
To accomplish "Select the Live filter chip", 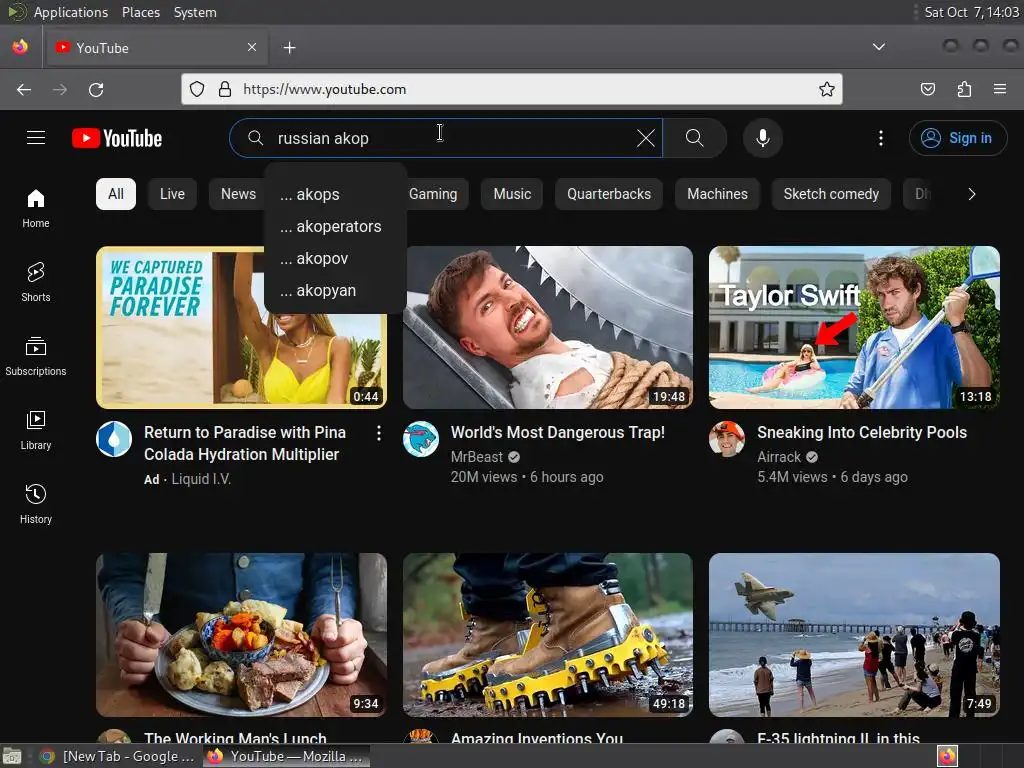I will (x=172, y=194).
